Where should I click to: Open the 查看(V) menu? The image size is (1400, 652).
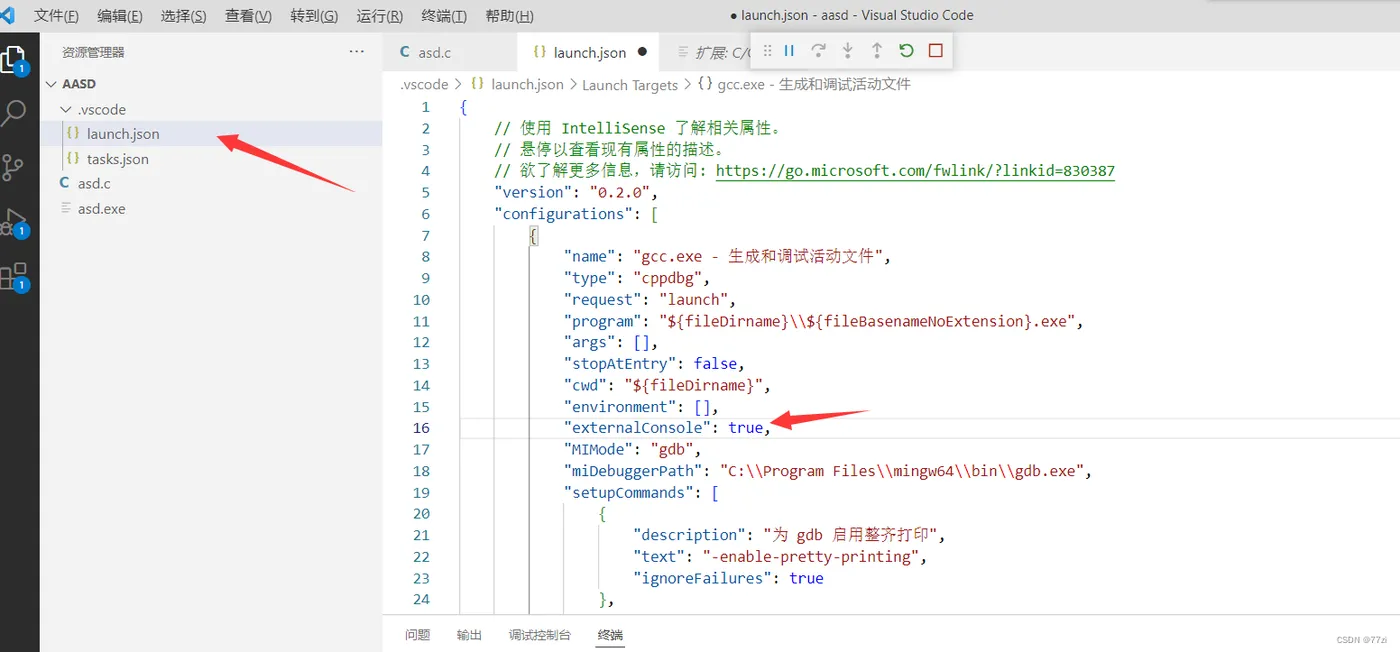(248, 16)
